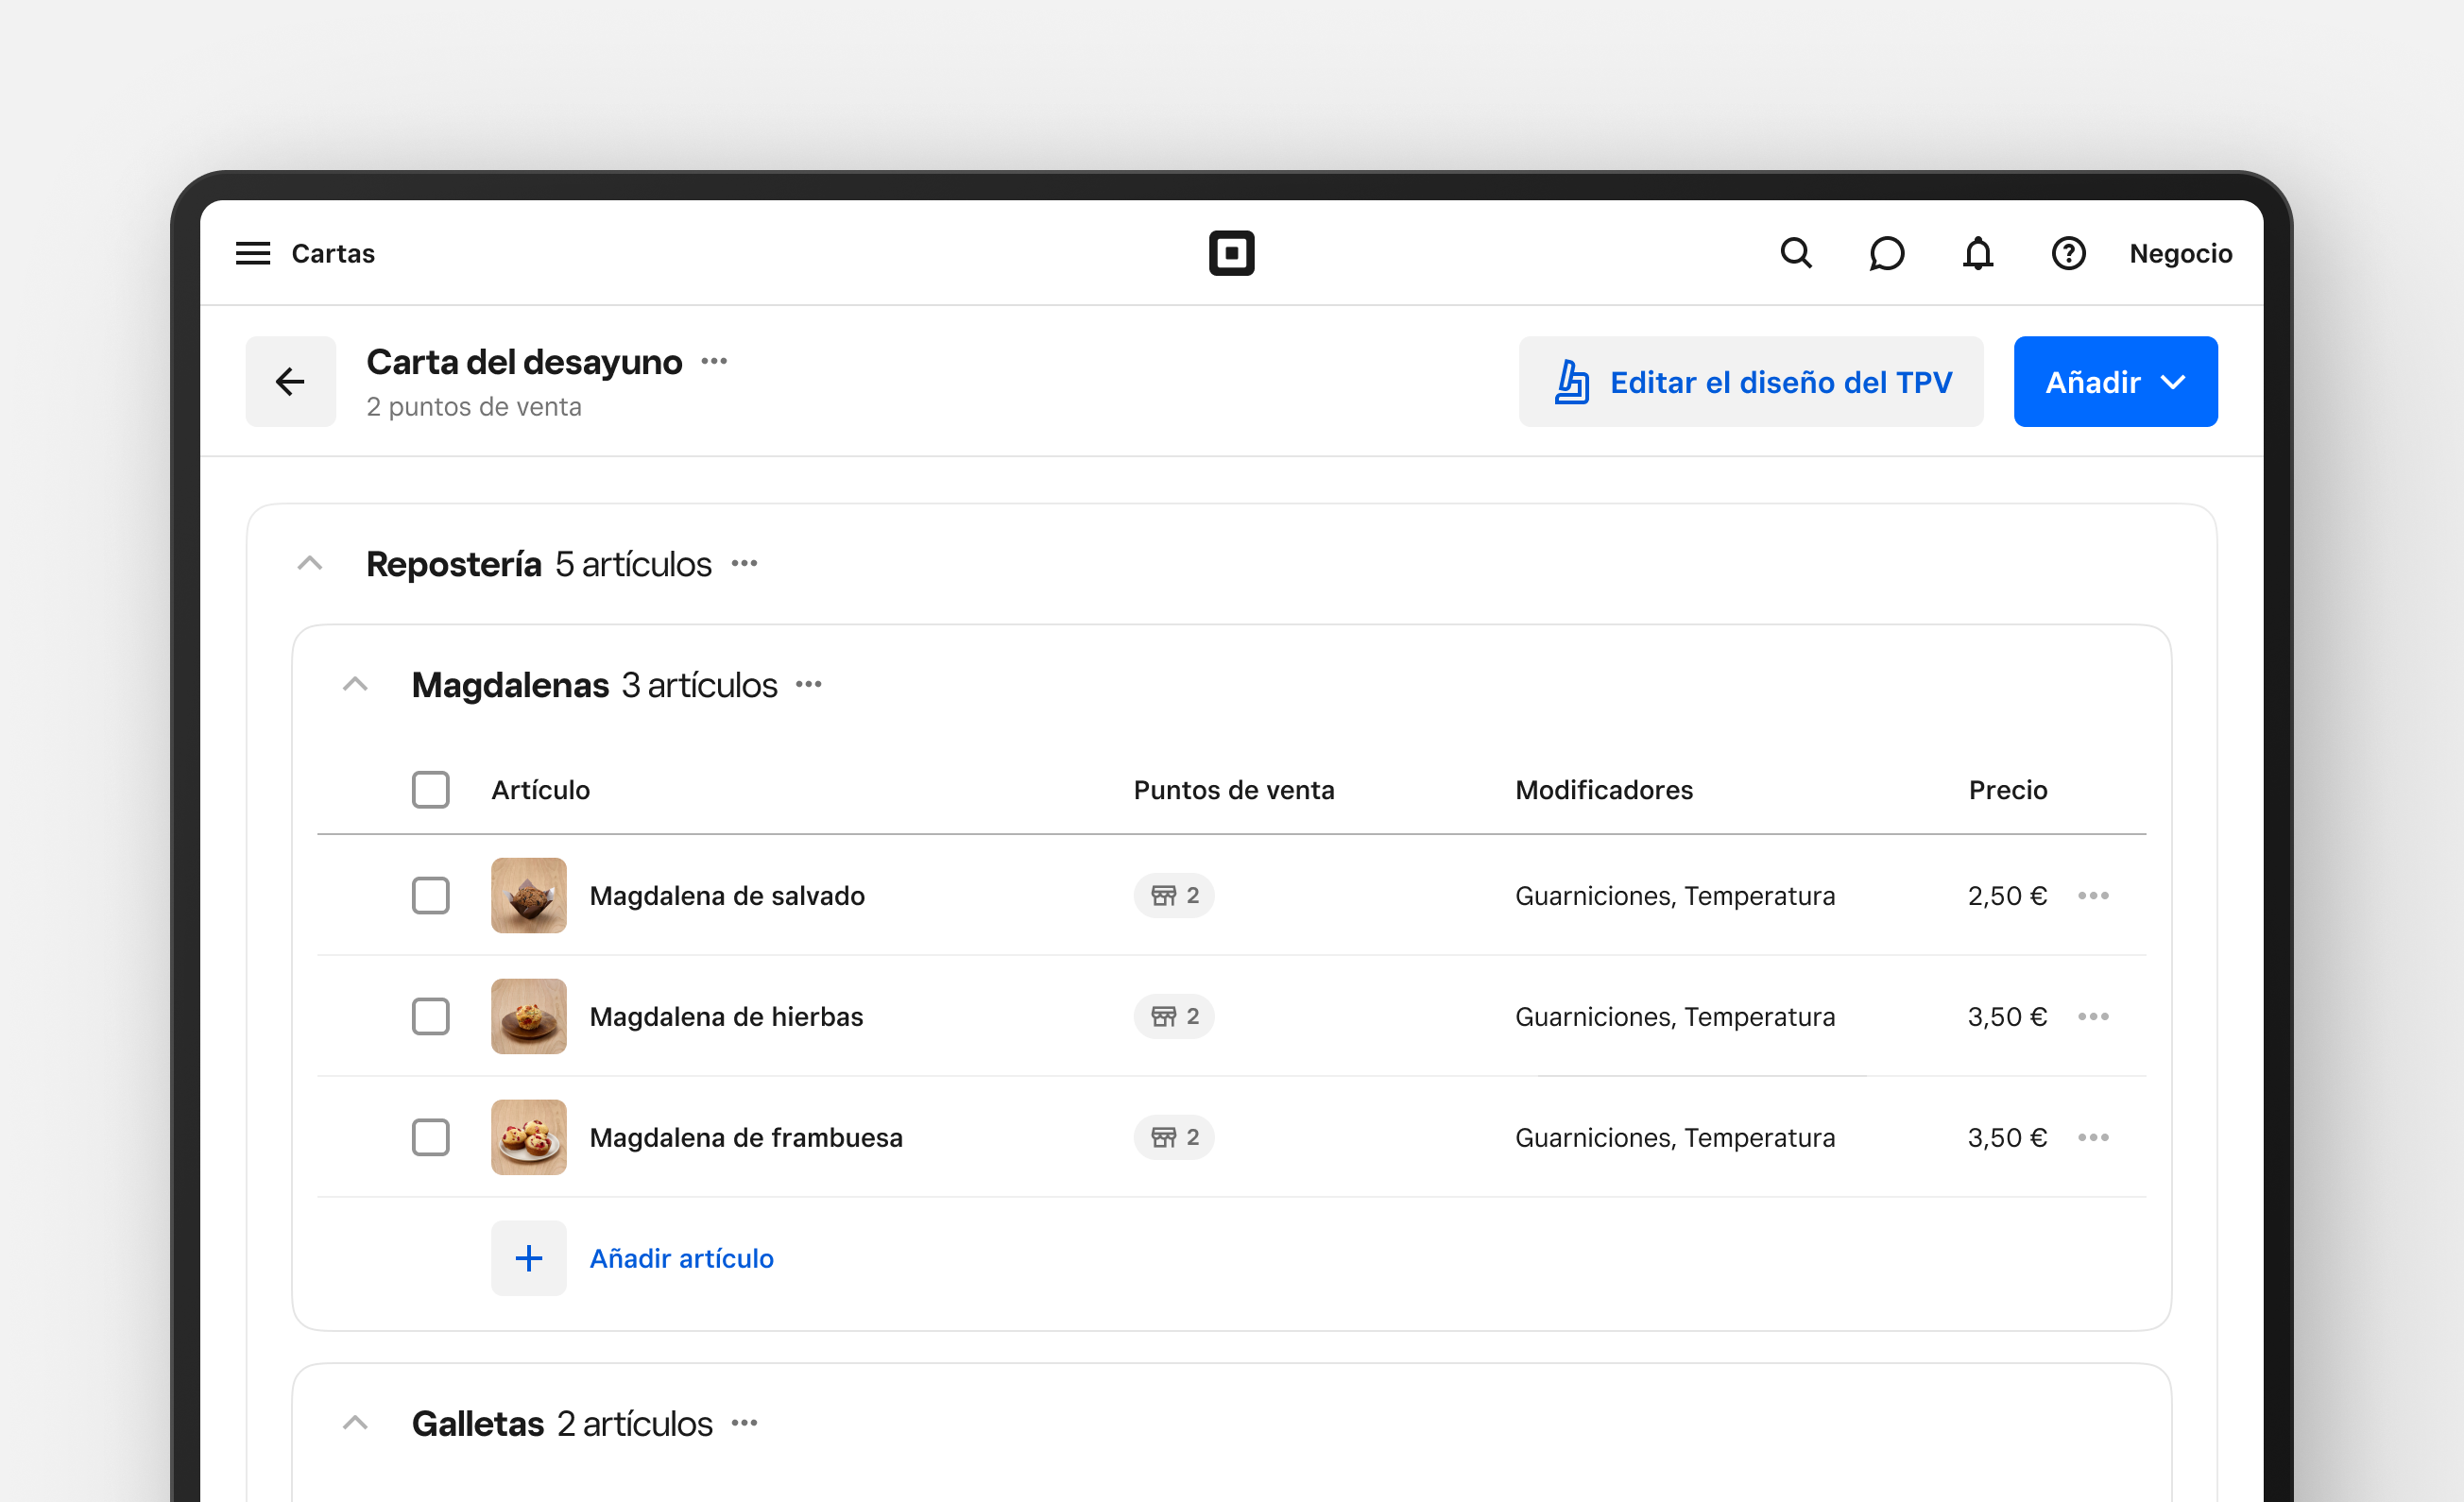The image size is (2464, 1502).
Task: Click the Magdalena de hierbas name
Action: tap(726, 1017)
